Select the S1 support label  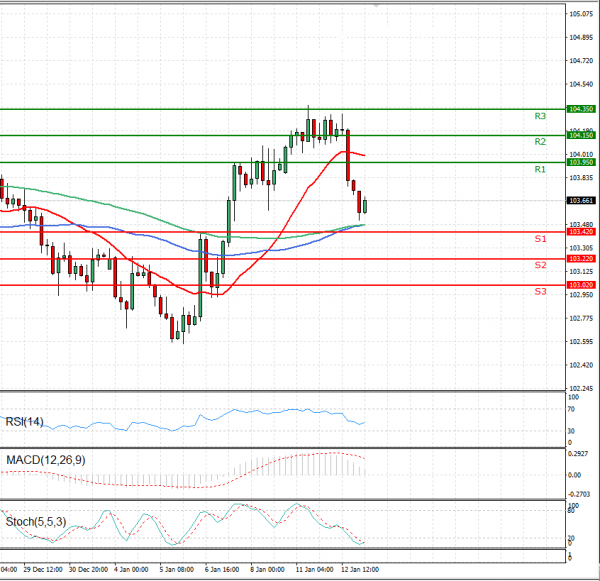tap(540, 240)
